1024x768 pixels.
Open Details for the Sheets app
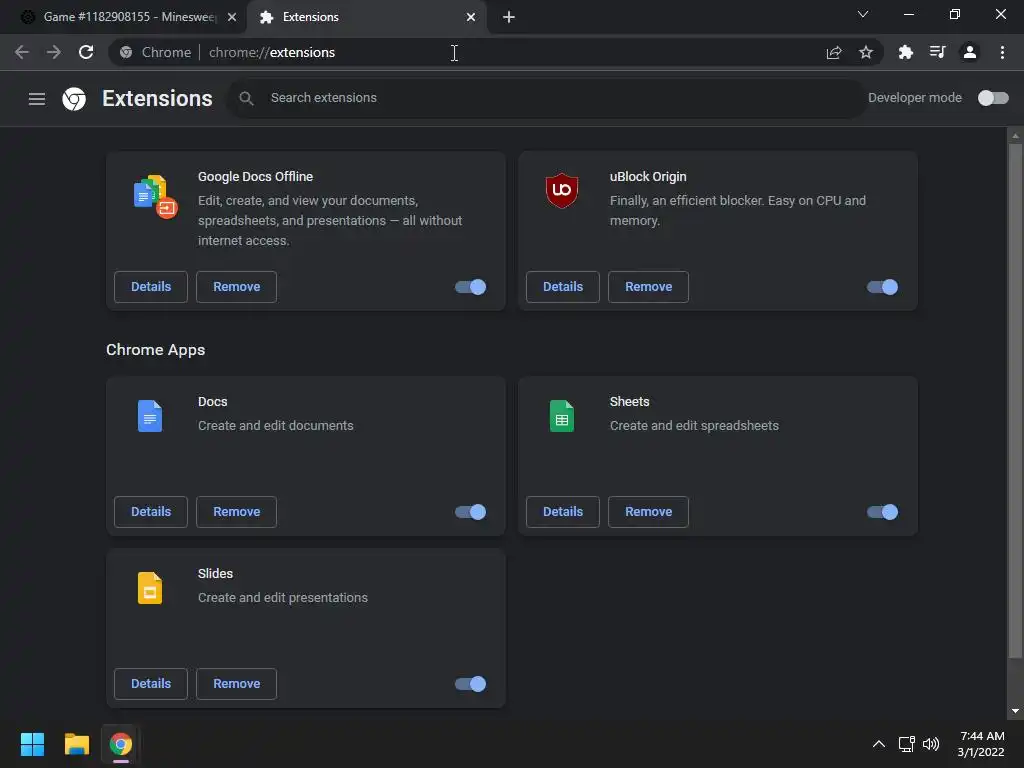pyautogui.click(x=563, y=512)
